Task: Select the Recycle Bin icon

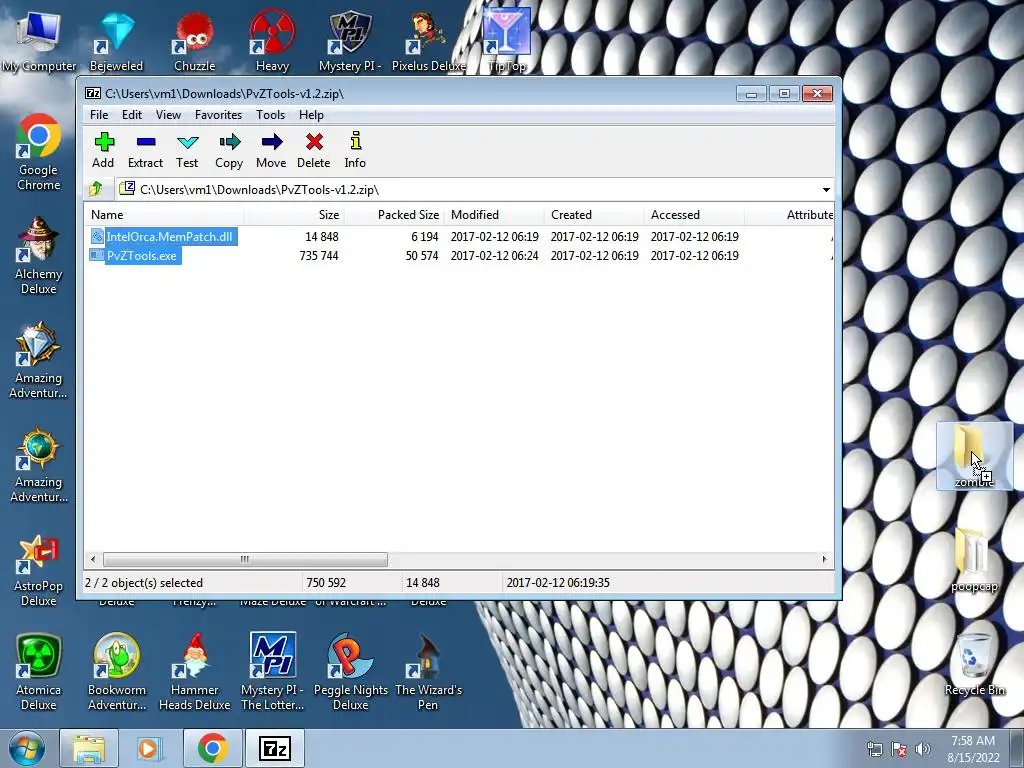Action: pos(974,665)
